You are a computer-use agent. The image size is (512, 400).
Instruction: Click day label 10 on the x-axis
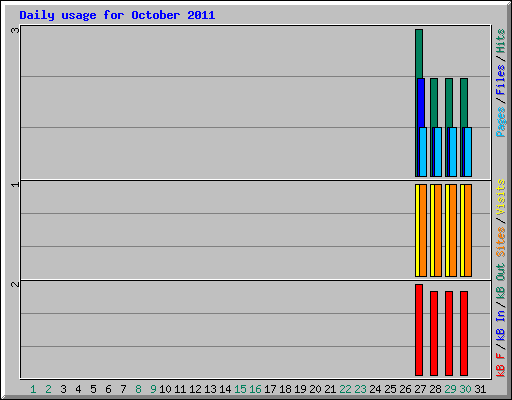pos(165,389)
